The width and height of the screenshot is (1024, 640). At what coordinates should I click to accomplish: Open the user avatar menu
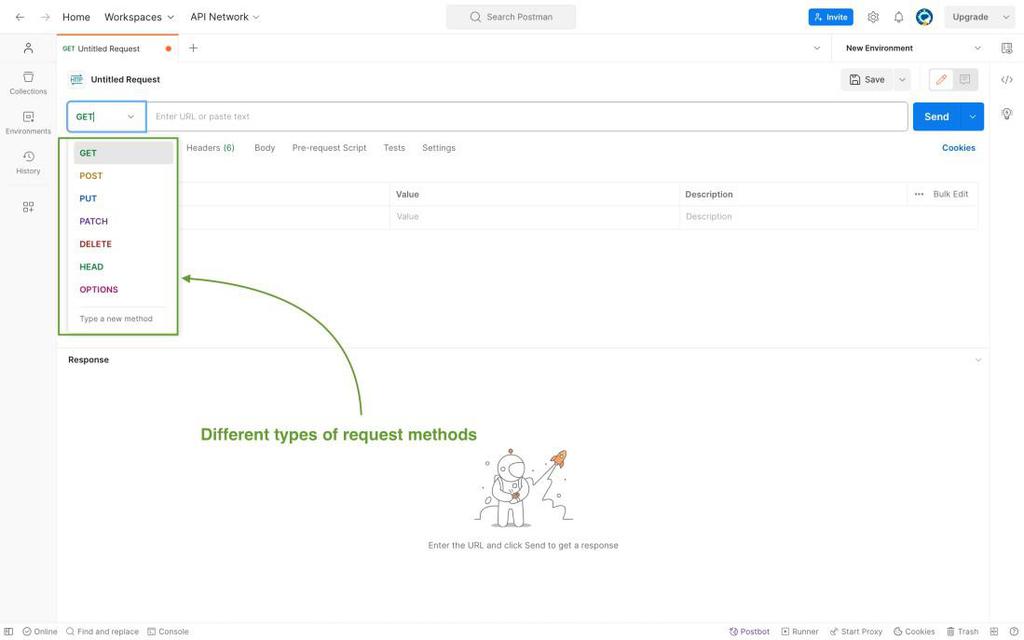(924, 17)
